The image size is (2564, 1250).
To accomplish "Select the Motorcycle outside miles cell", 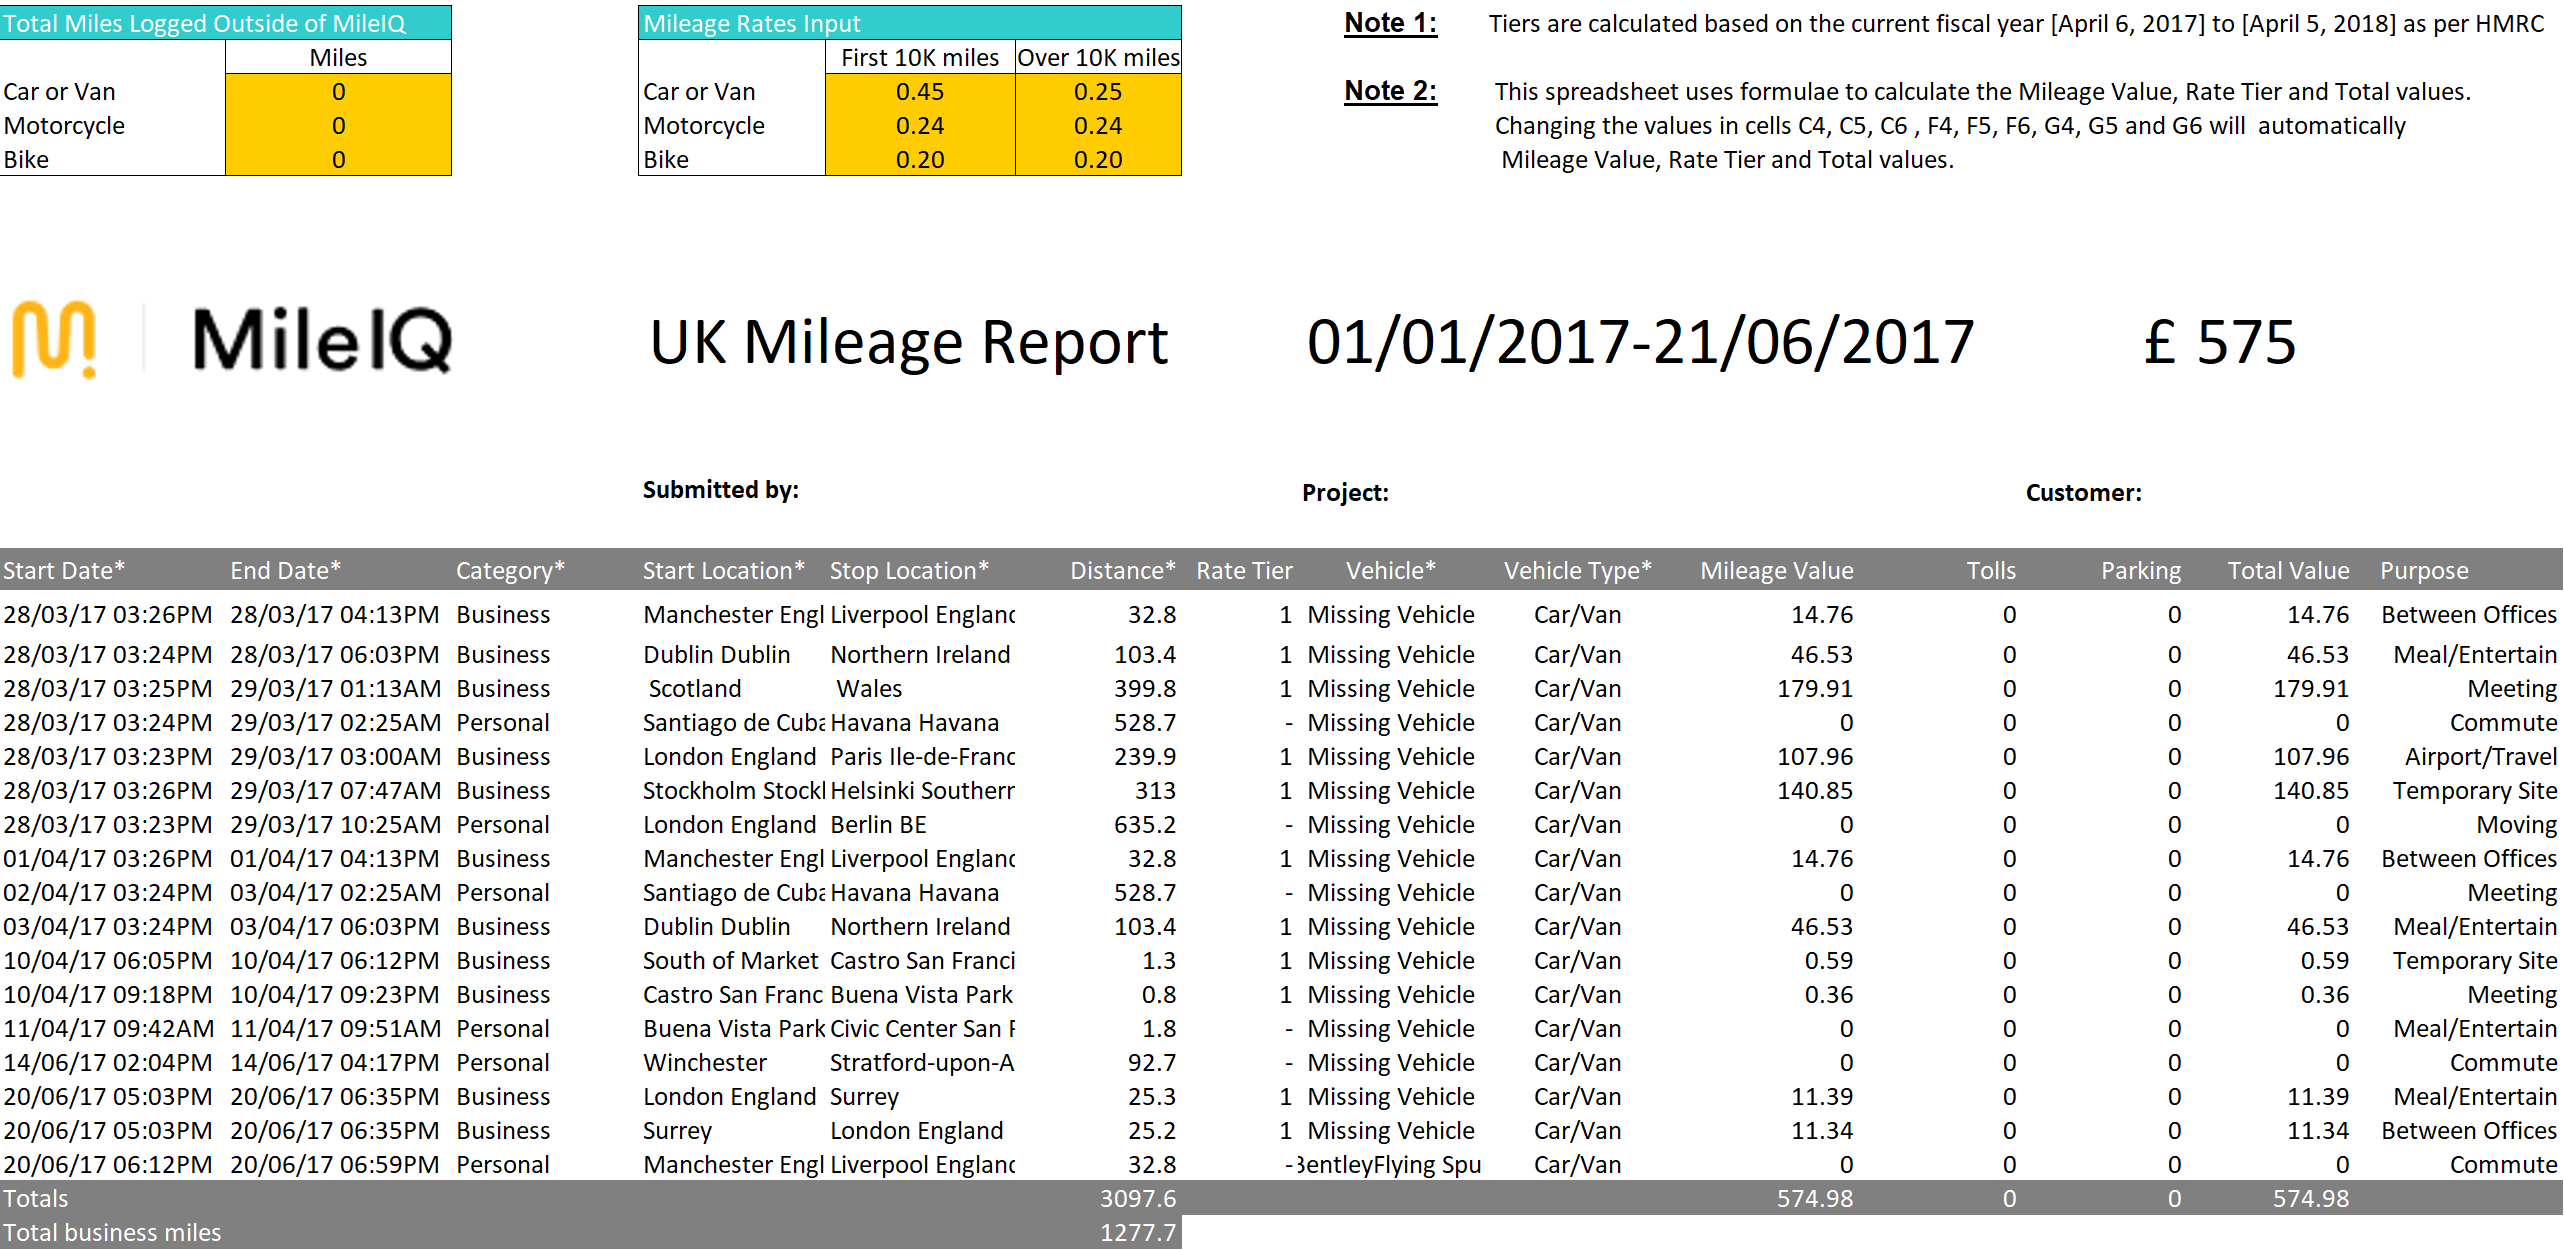I will coord(338,126).
